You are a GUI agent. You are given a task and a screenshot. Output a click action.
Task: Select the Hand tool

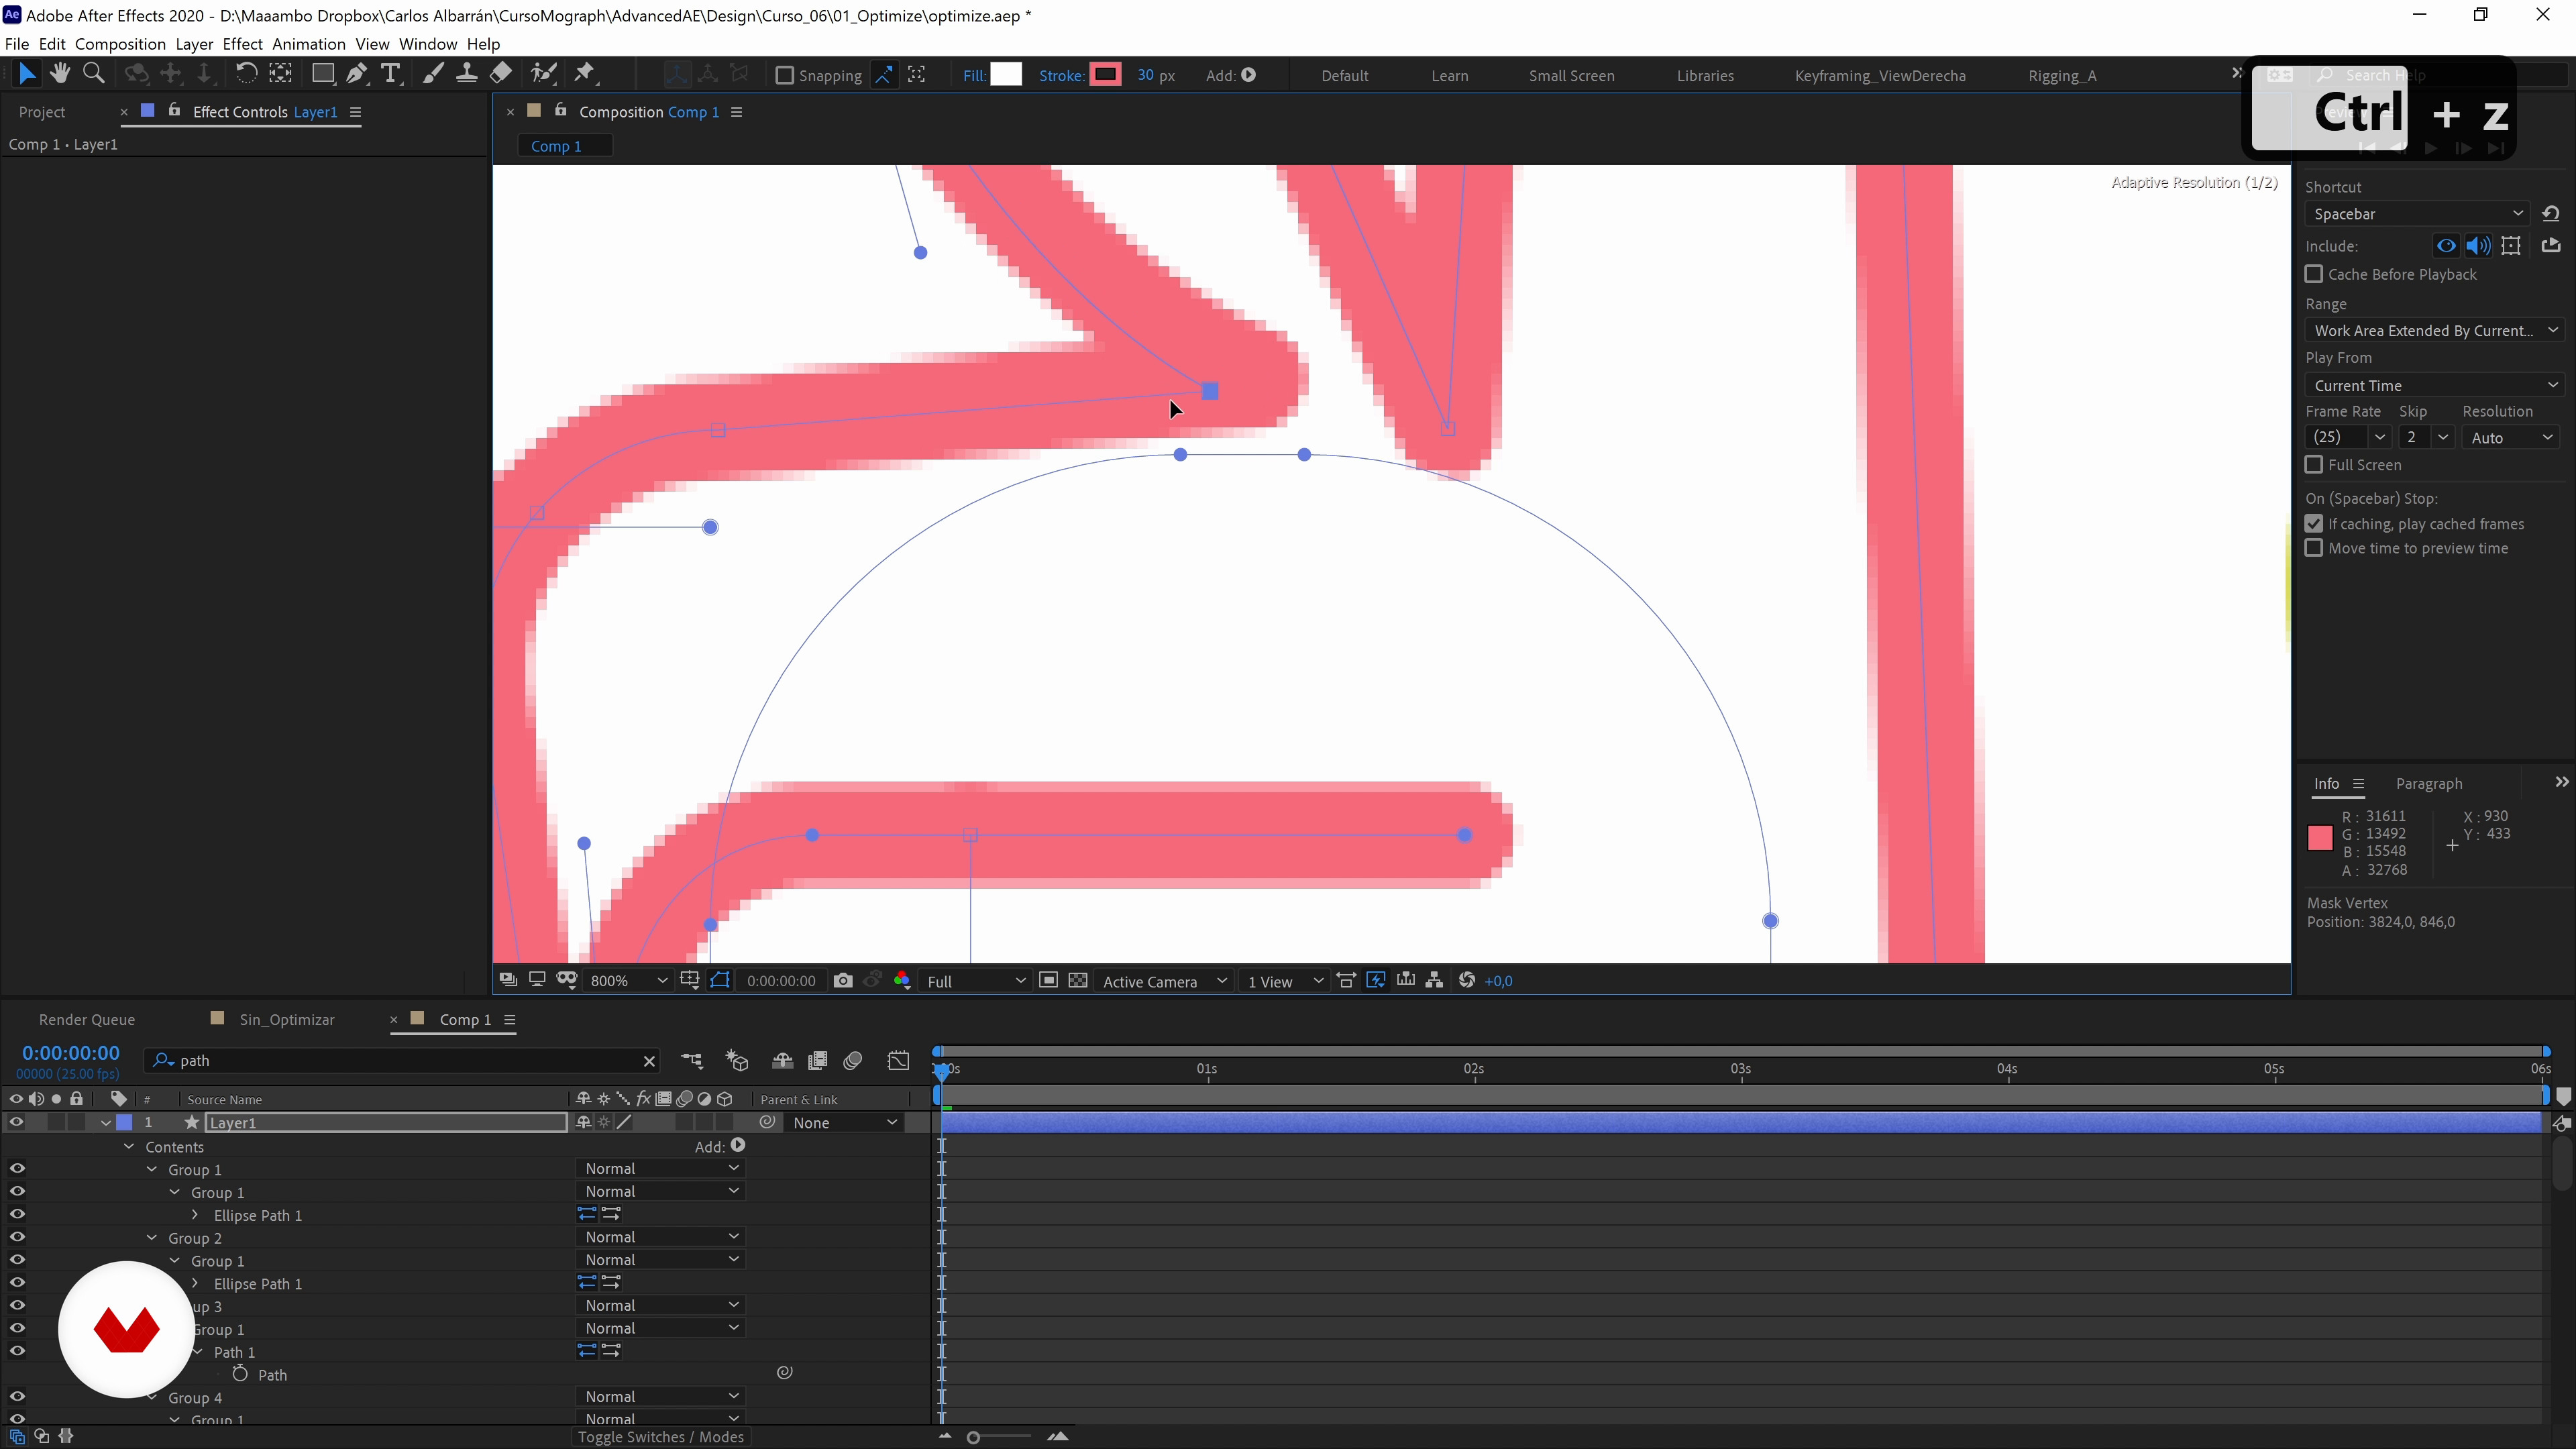60,73
